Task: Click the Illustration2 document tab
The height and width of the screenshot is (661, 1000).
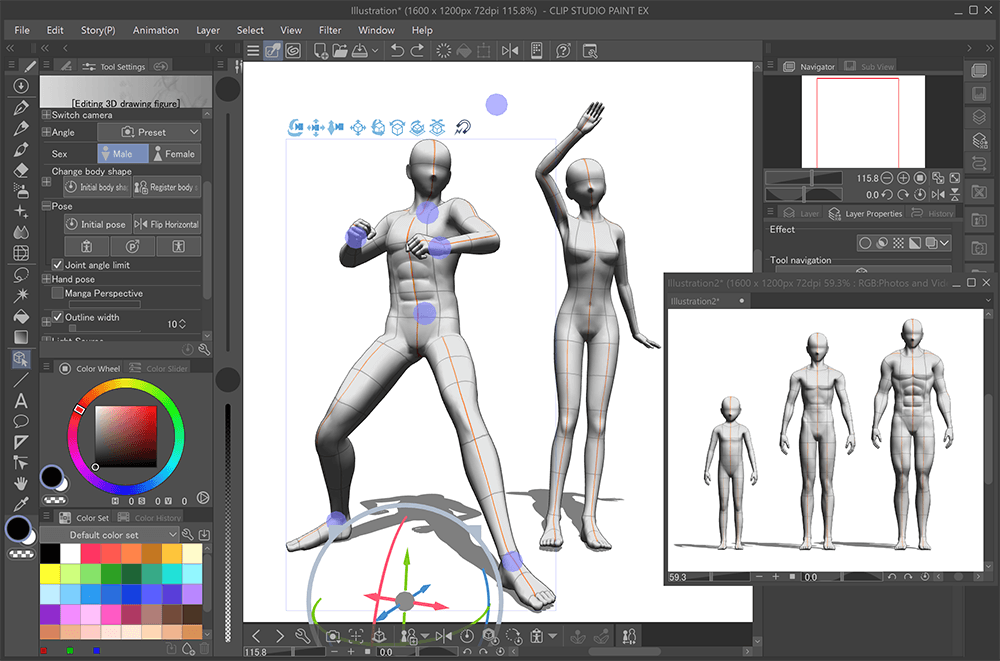Action: point(707,301)
